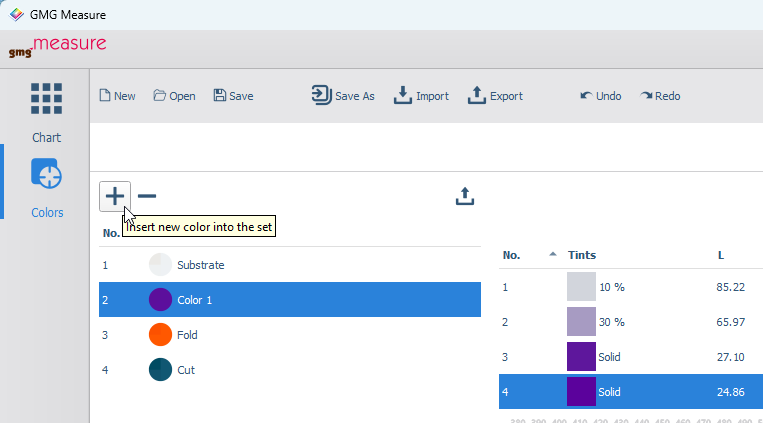This screenshot has width=763, height=423.
Task: Click the Export toolbar button
Action: click(x=495, y=95)
